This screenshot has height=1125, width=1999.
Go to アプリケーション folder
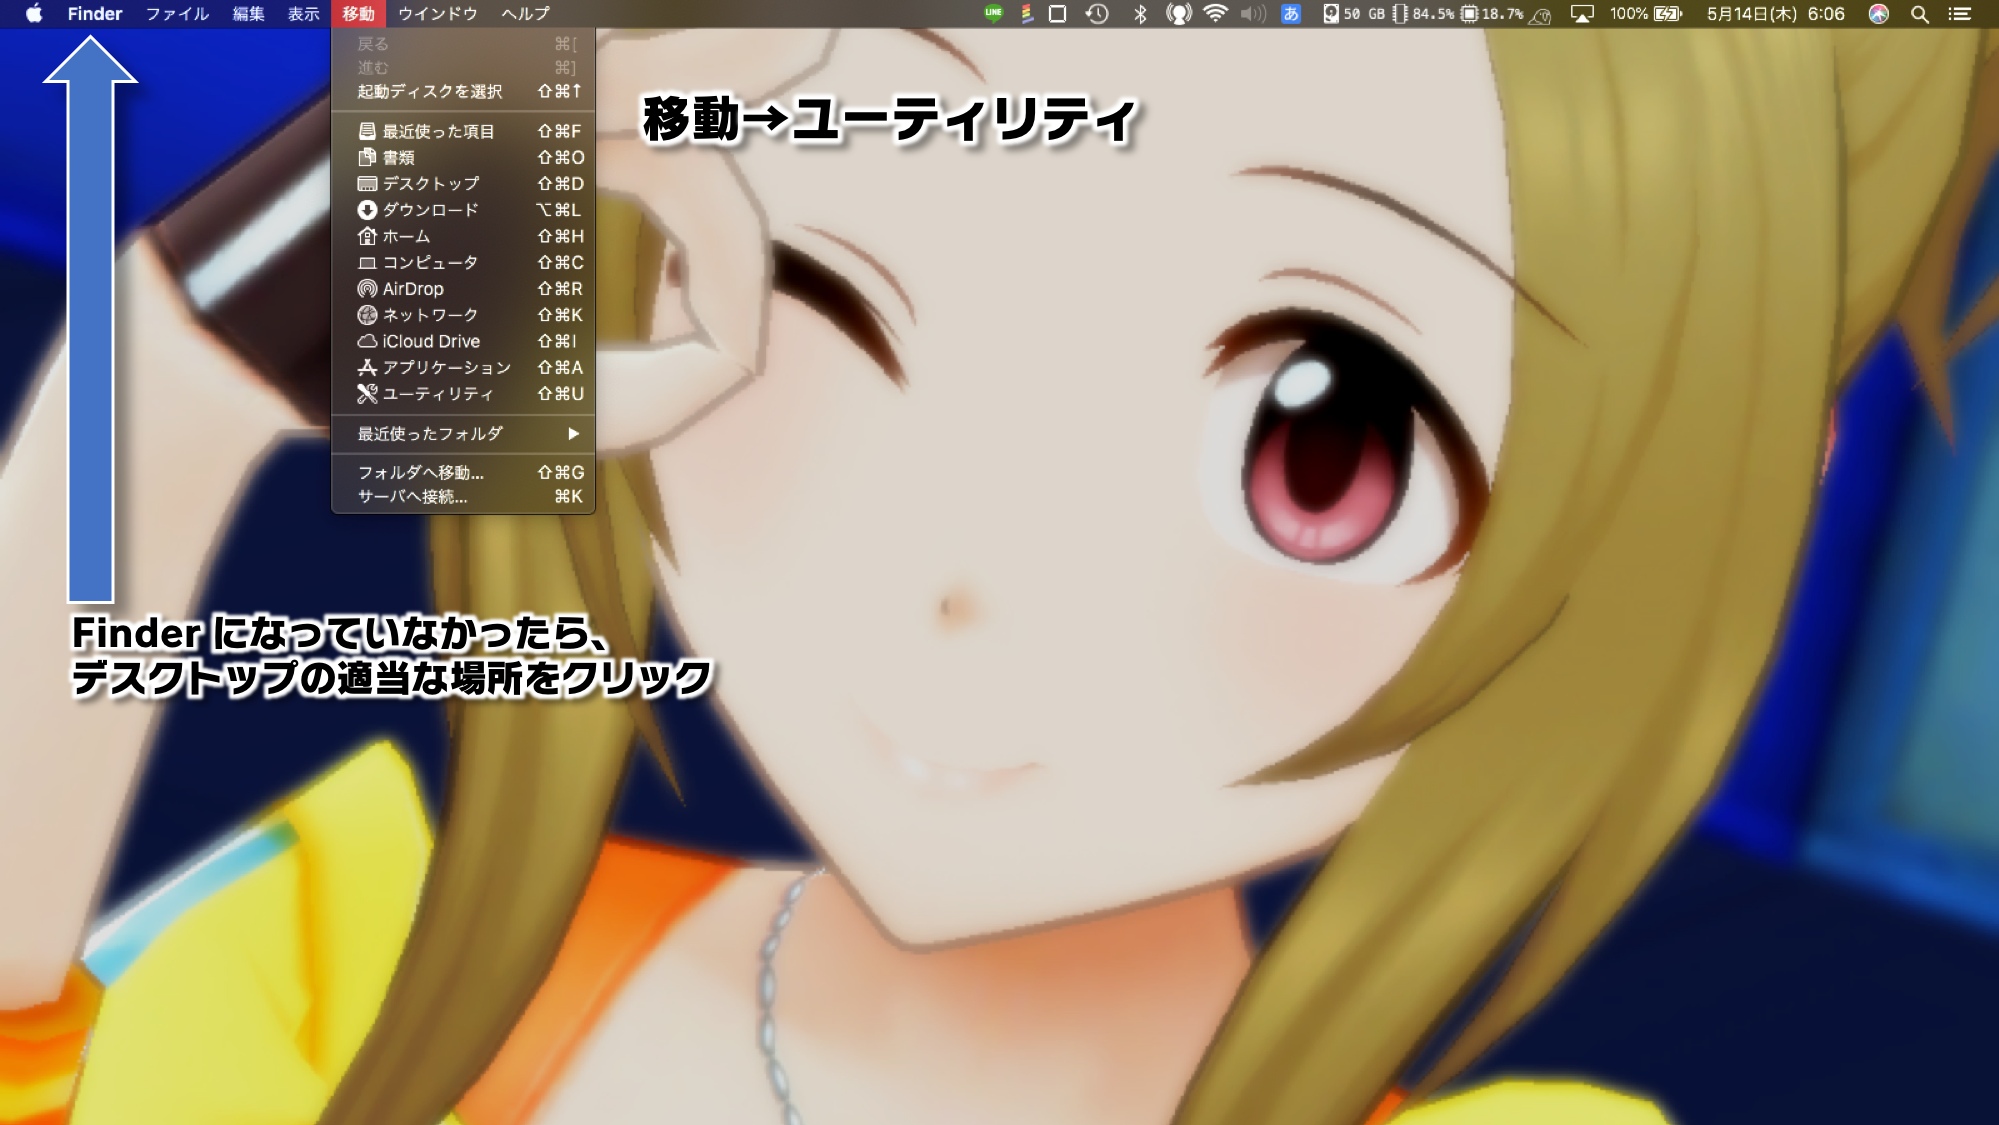pos(463,367)
